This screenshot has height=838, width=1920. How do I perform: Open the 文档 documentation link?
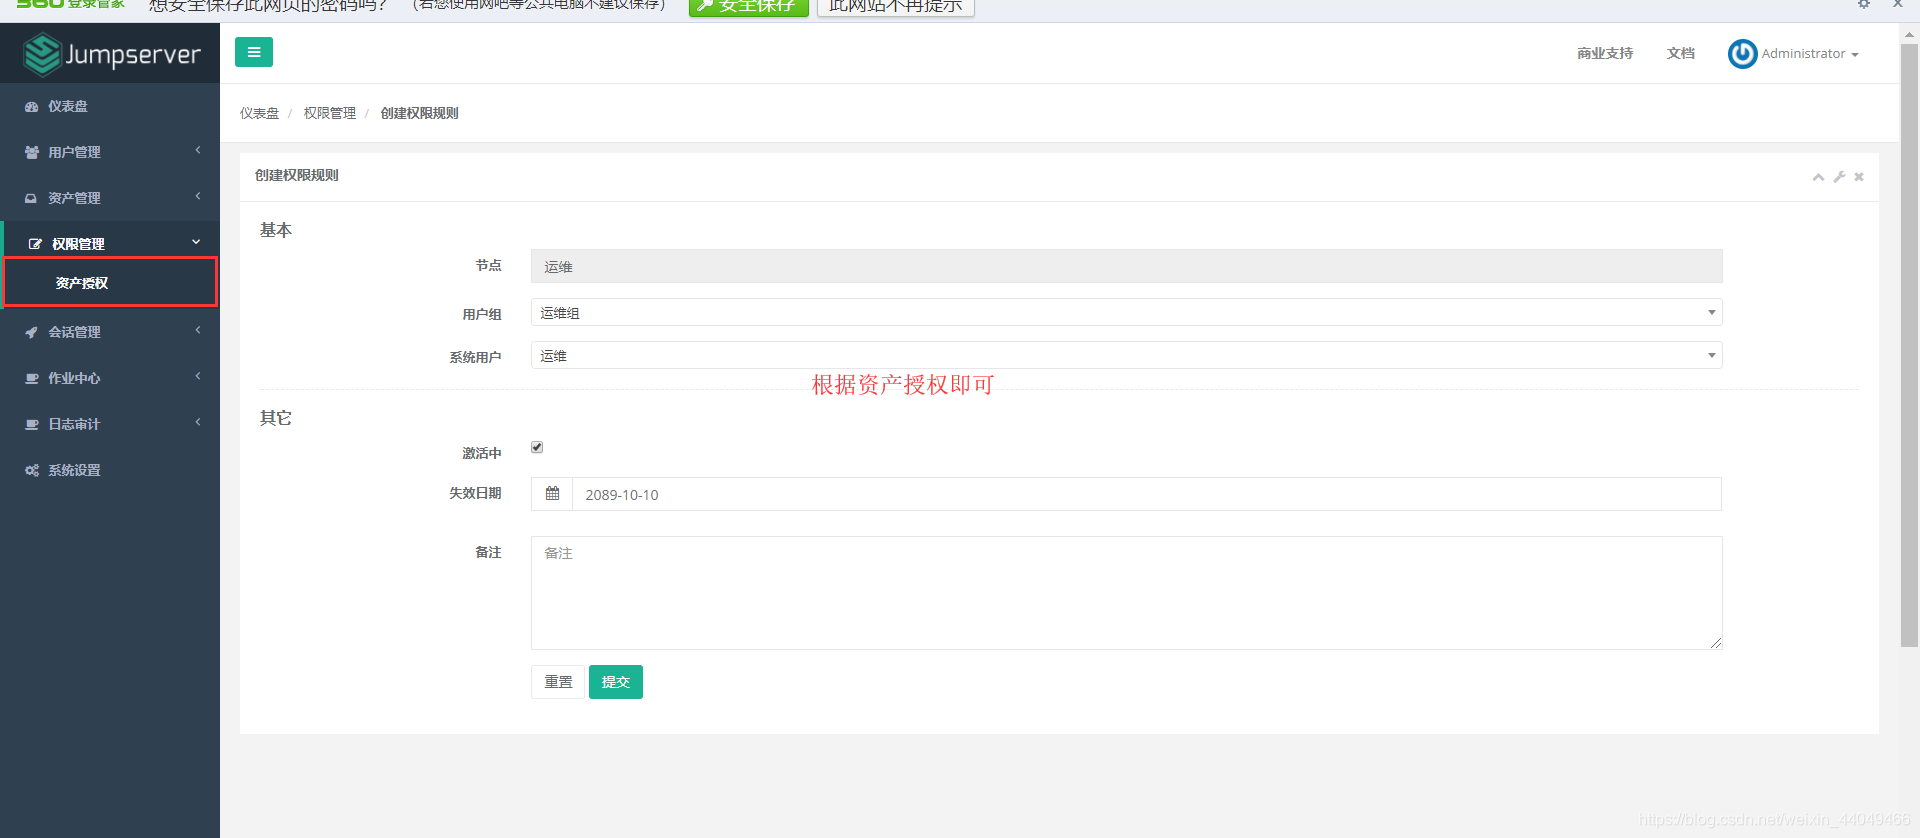click(1681, 53)
